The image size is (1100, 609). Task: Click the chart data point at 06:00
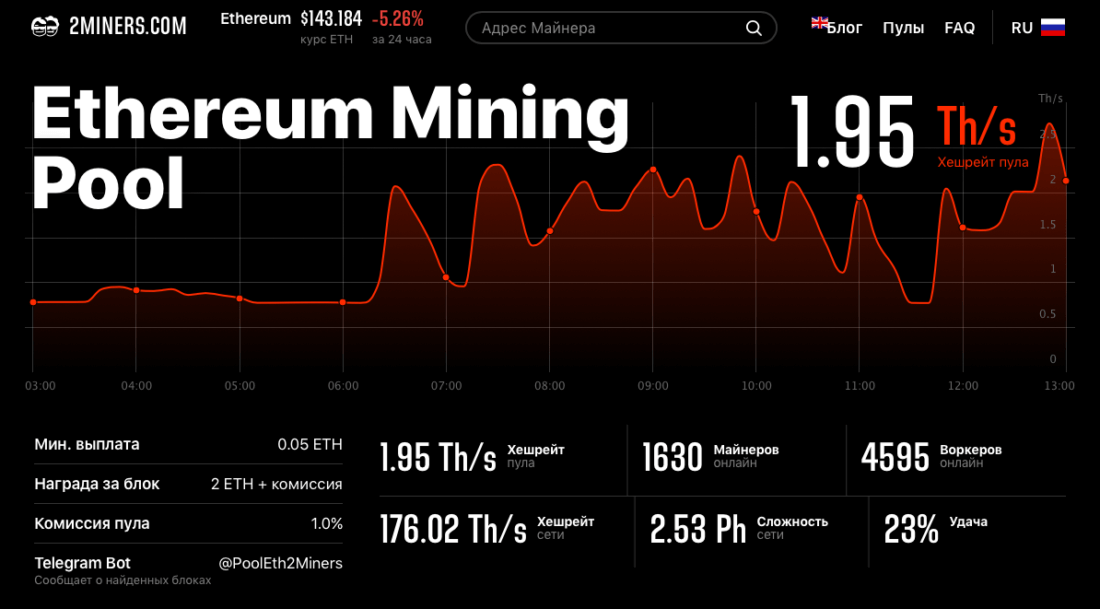(x=342, y=302)
